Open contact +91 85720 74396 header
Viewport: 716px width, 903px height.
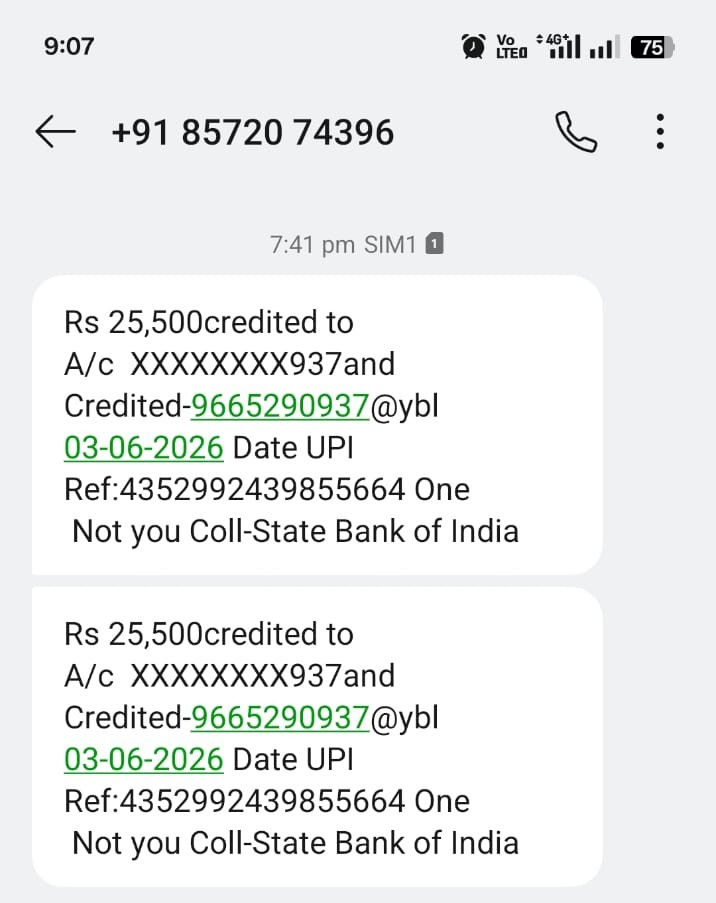tap(253, 132)
